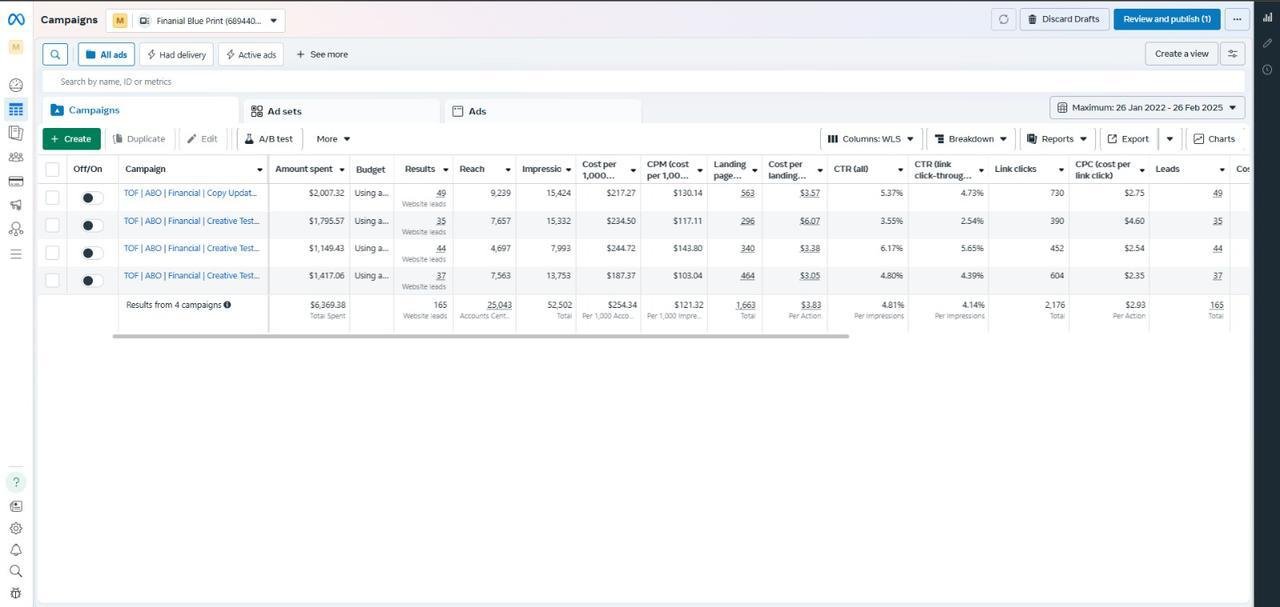Switch to the Ad sets tab
1280x607 pixels.
pyautogui.click(x=283, y=110)
